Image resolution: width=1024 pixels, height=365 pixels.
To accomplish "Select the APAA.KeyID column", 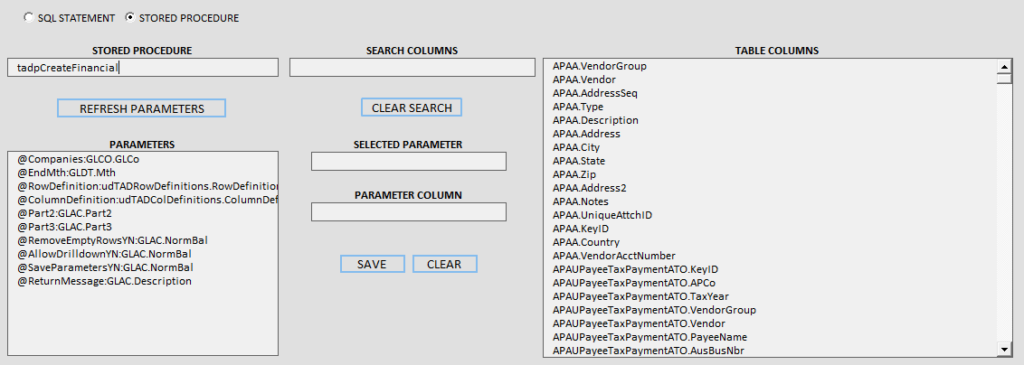I will pyautogui.click(x=771, y=229).
